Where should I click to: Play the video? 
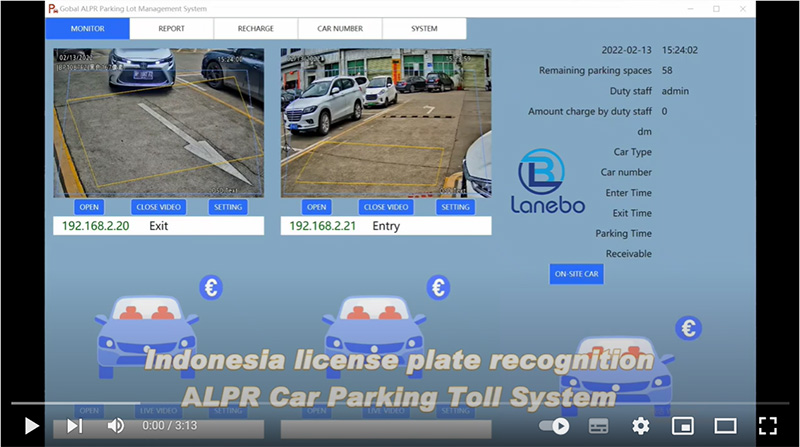(32, 426)
